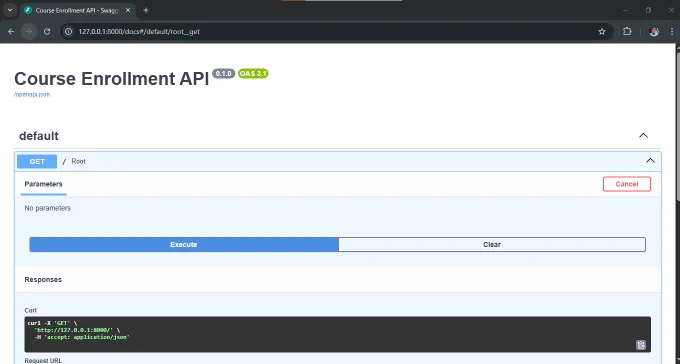
Task: Select the Course Enrollment API browser tab
Action: 77,10
